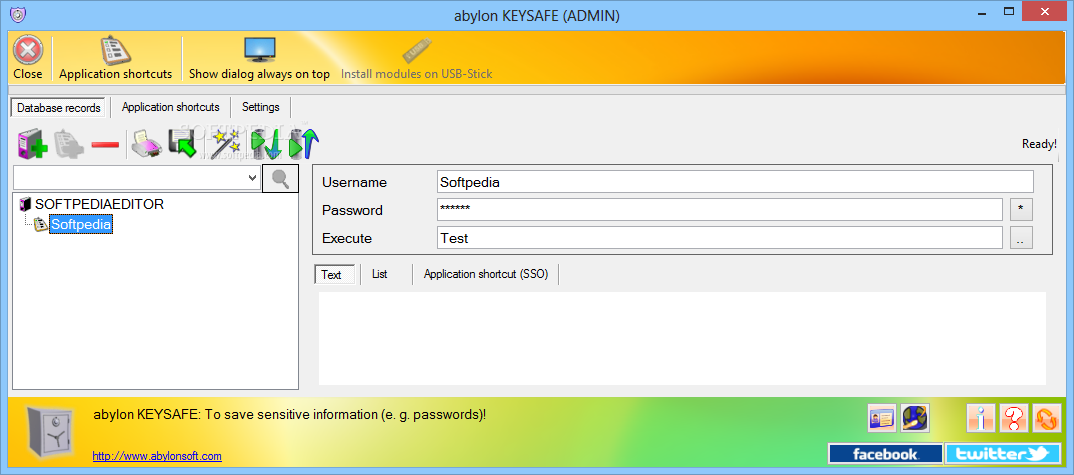Click the grayed clipboard add-entry icon

68,144
